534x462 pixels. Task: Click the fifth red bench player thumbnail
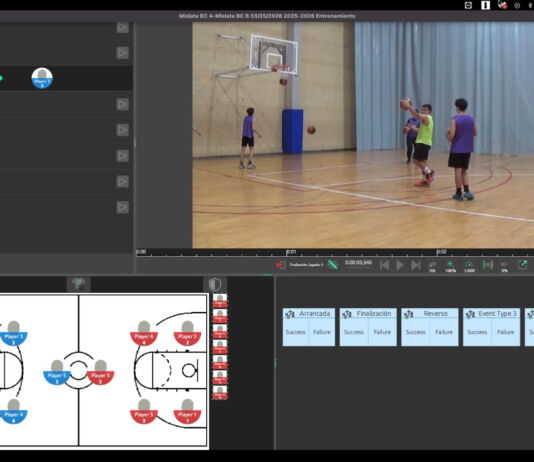(220, 362)
